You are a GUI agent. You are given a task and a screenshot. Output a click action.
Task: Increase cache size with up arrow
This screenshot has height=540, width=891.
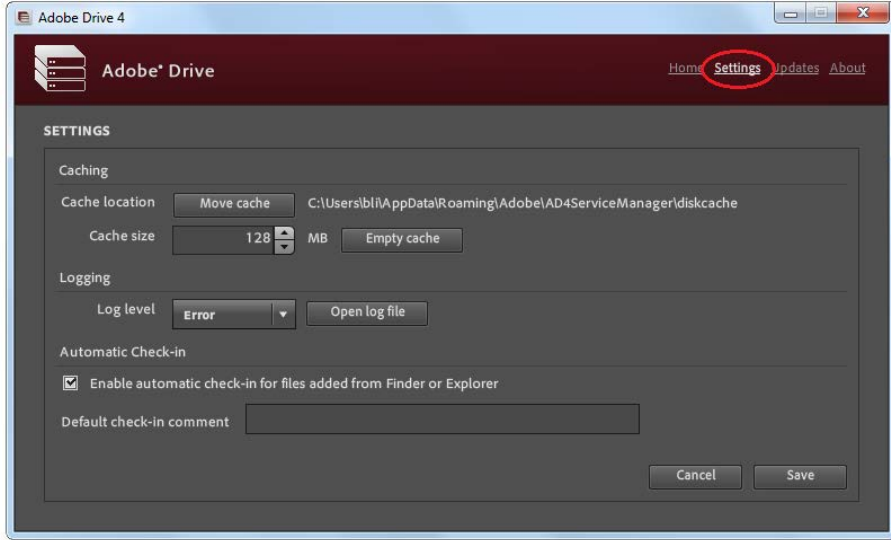tap(284, 233)
